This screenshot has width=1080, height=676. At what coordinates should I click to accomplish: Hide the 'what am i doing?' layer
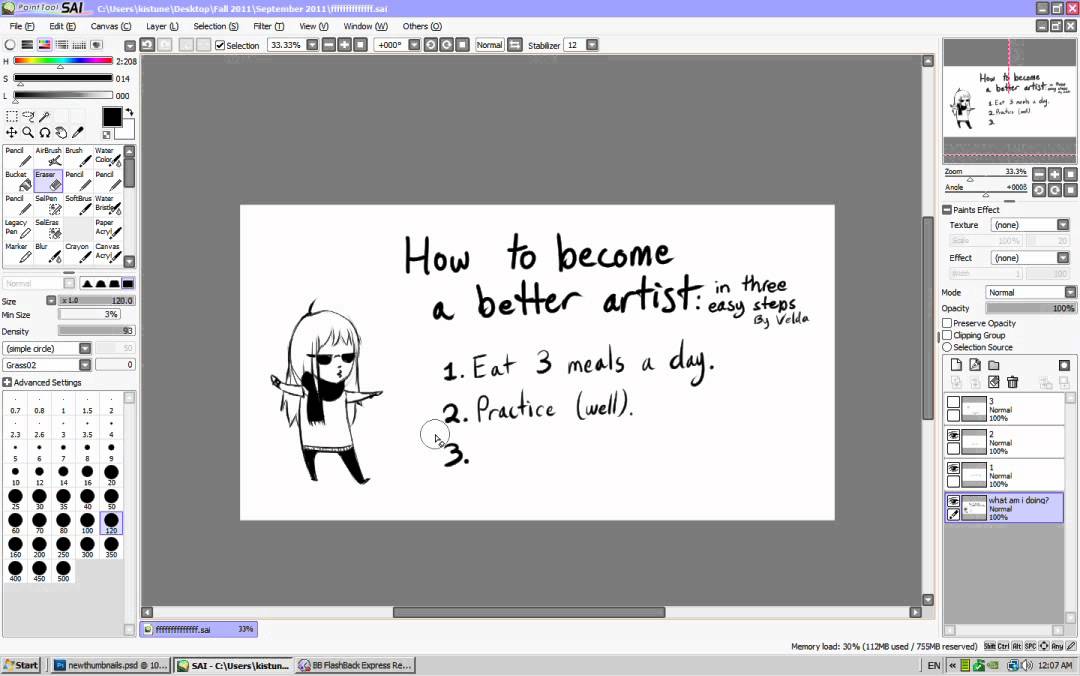(x=953, y=501)
